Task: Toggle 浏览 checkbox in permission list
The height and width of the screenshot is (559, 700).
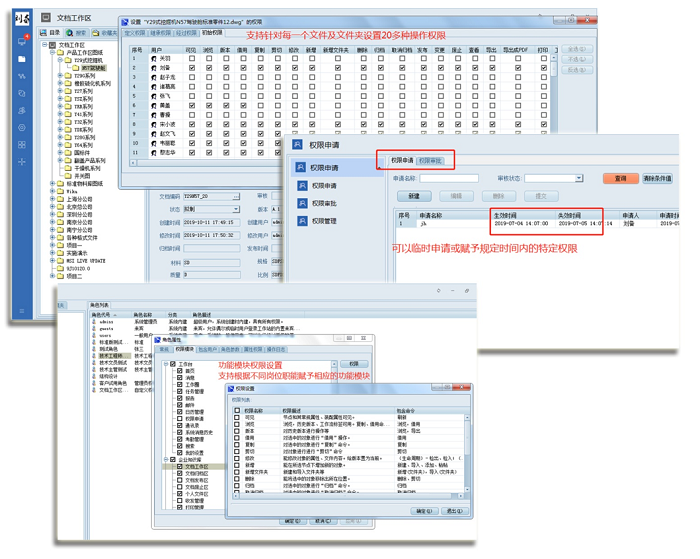Action: (237, 424)
